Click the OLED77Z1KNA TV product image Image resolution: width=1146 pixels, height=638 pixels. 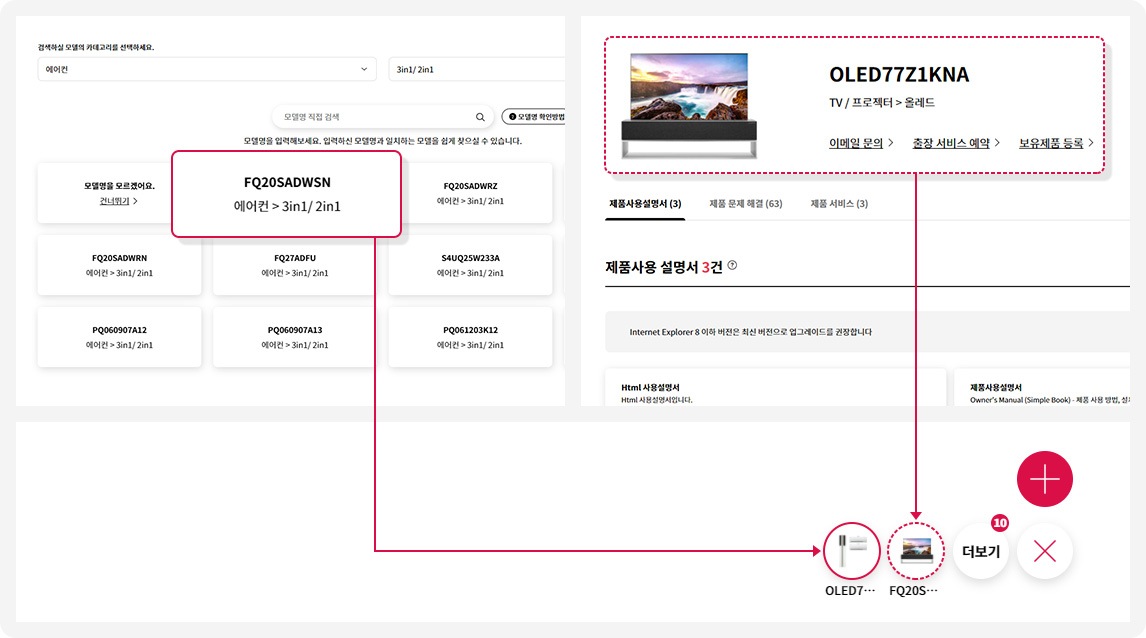tap(688, 105)
